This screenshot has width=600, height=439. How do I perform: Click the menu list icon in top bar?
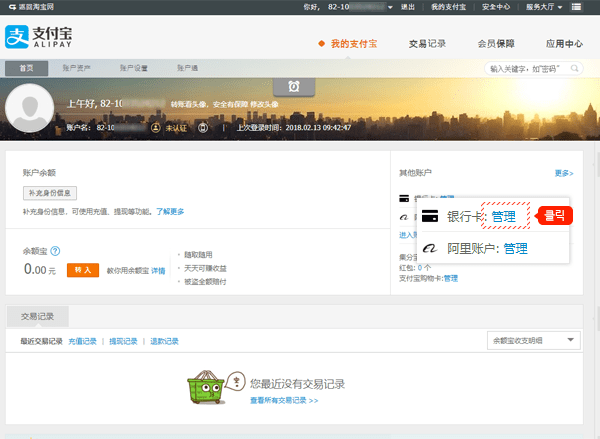pyautogui.click(x=576, y=7)
